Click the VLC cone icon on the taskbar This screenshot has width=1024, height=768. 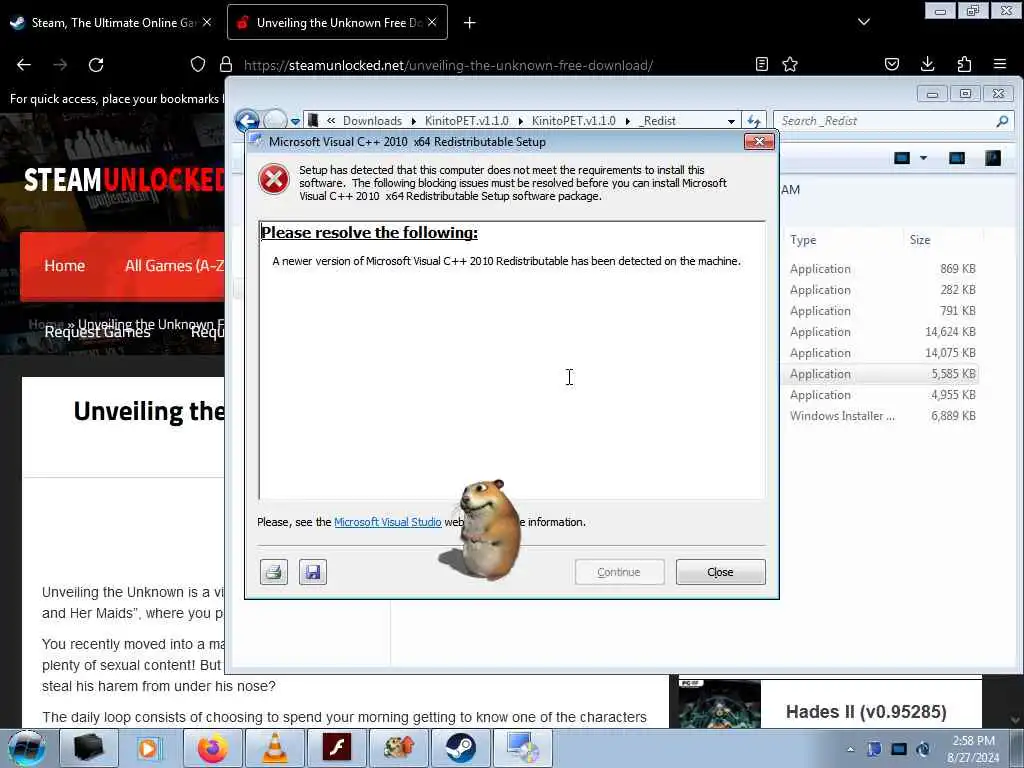(x=274, y=748)
